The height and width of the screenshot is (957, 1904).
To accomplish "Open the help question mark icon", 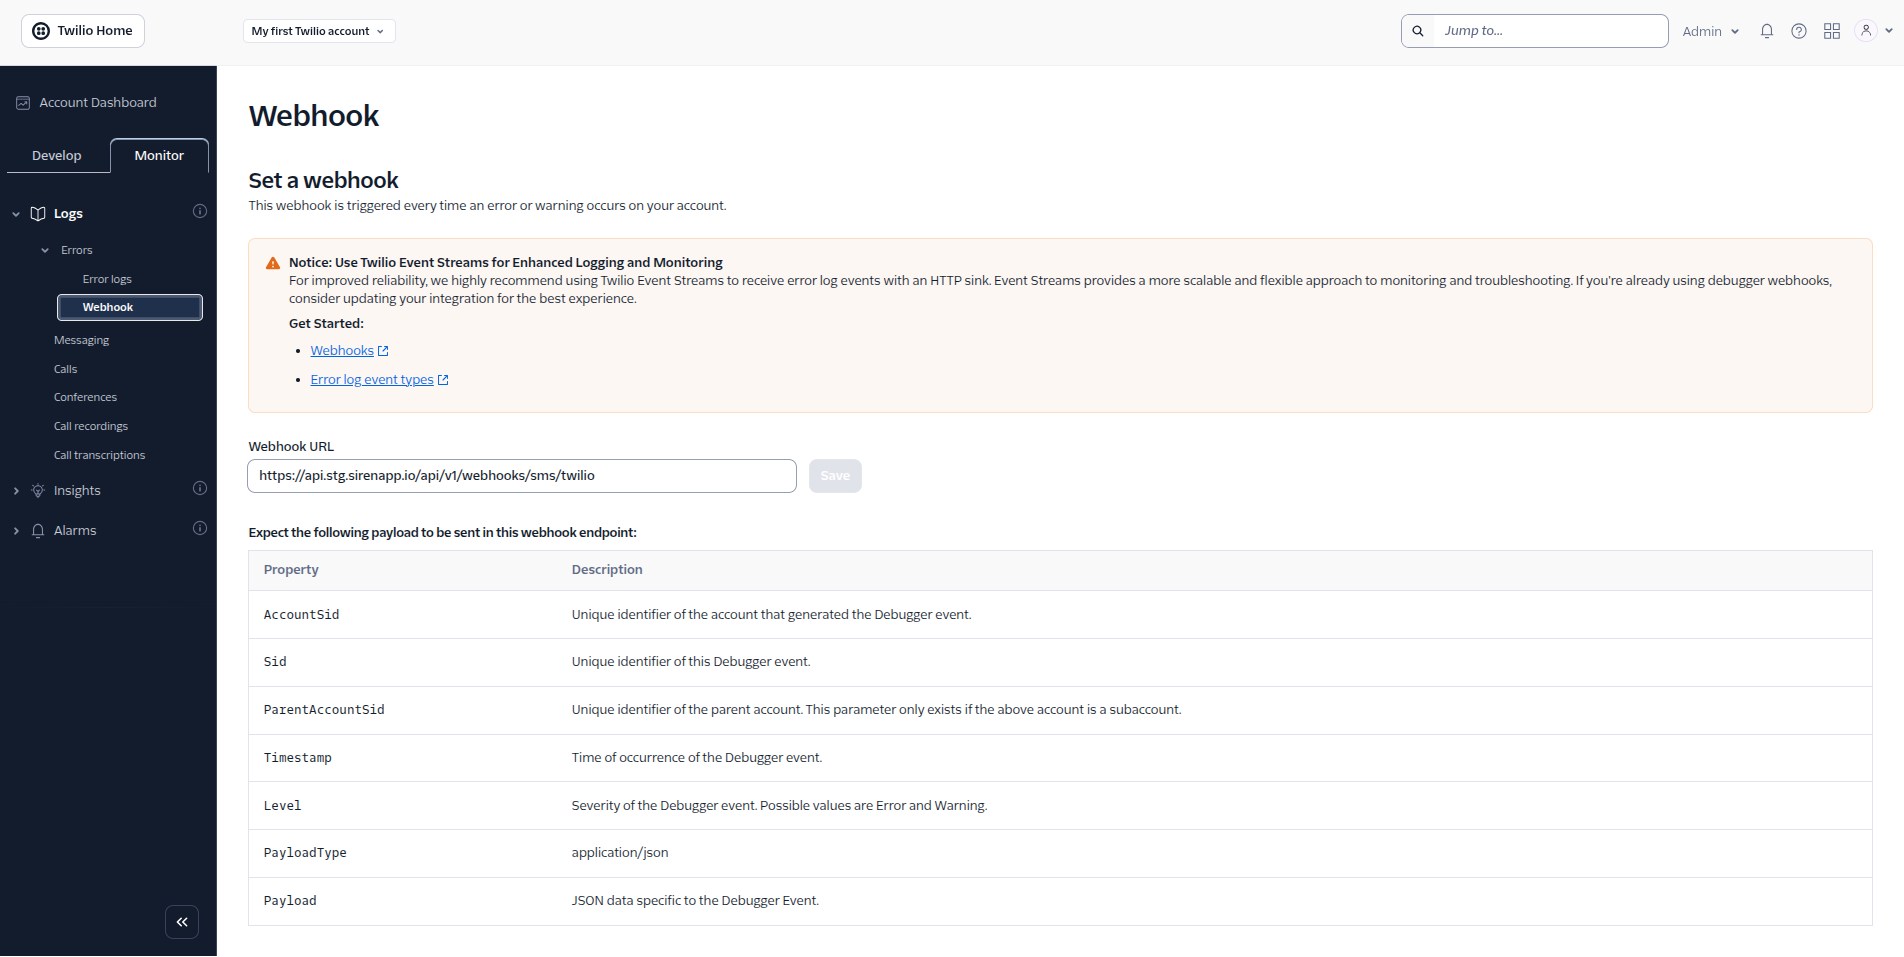I will 1798,30.
